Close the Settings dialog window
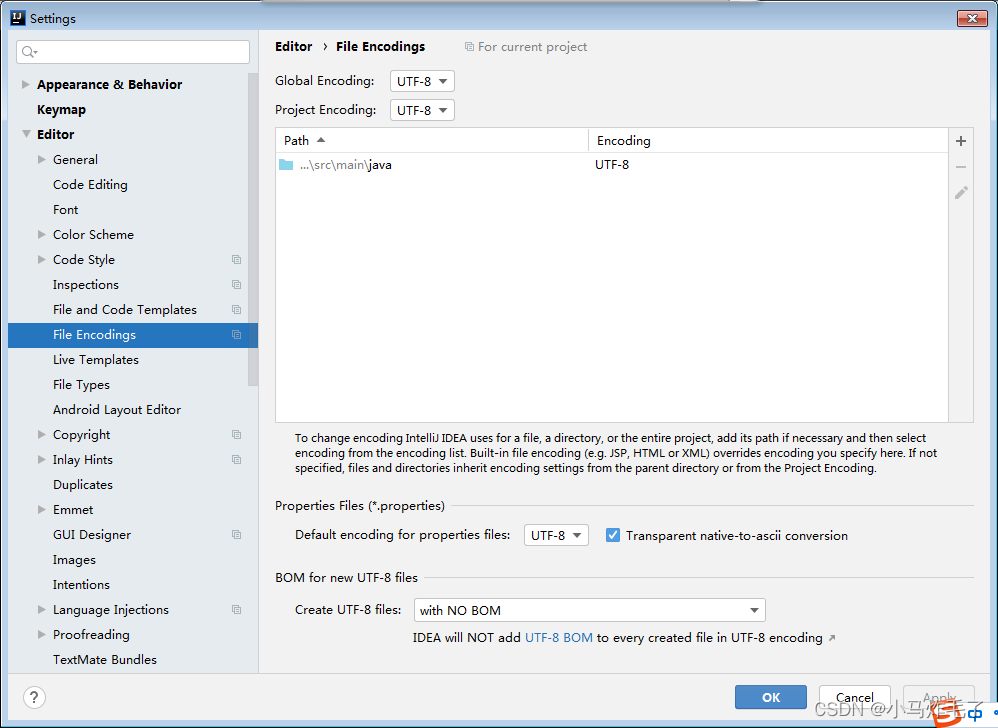 972,18
